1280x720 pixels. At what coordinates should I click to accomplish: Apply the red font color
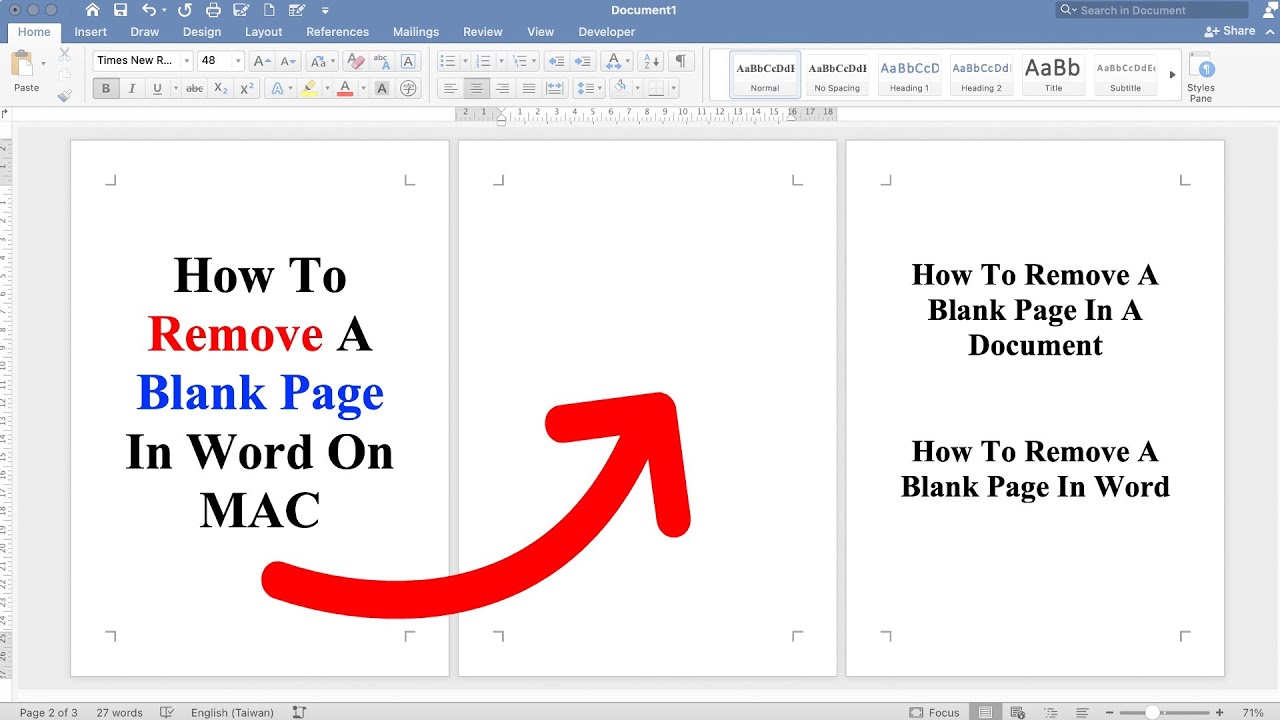345,88
